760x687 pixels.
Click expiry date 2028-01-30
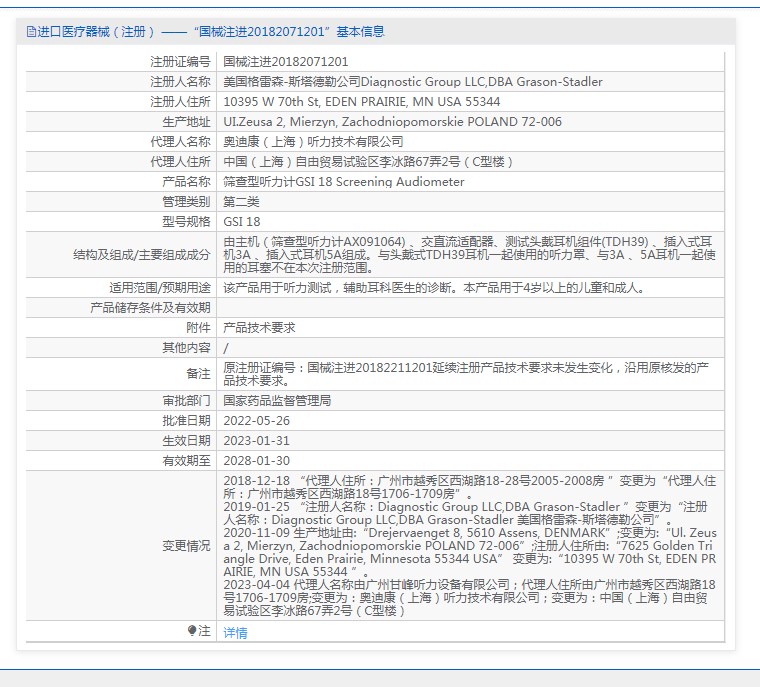click(x=256, y=461)
